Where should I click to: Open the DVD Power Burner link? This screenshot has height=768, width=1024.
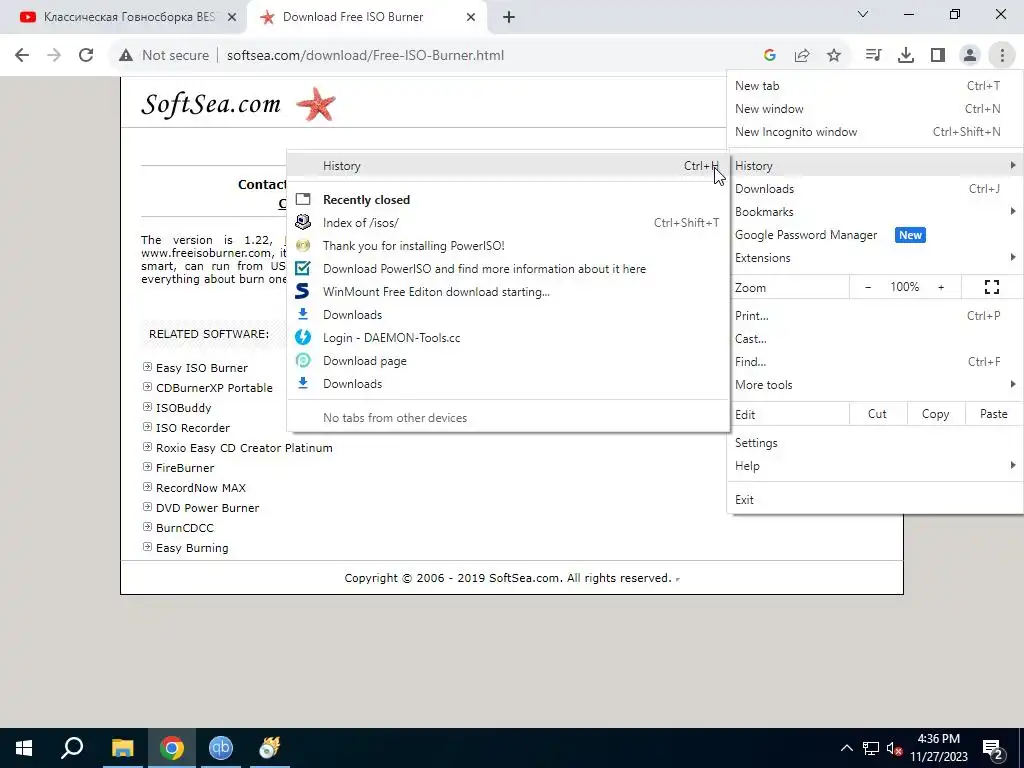(208, 508)
